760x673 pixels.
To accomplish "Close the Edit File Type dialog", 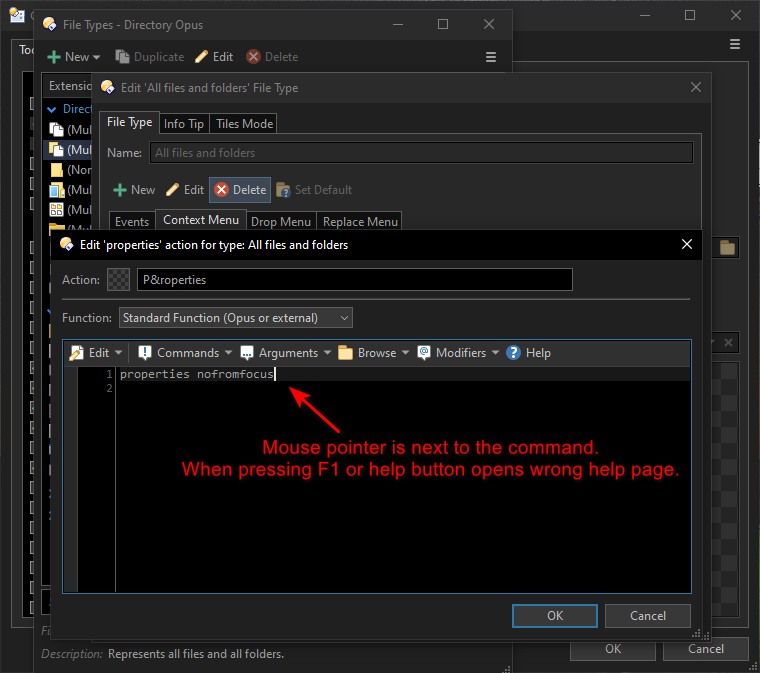I will coord(696,87).
